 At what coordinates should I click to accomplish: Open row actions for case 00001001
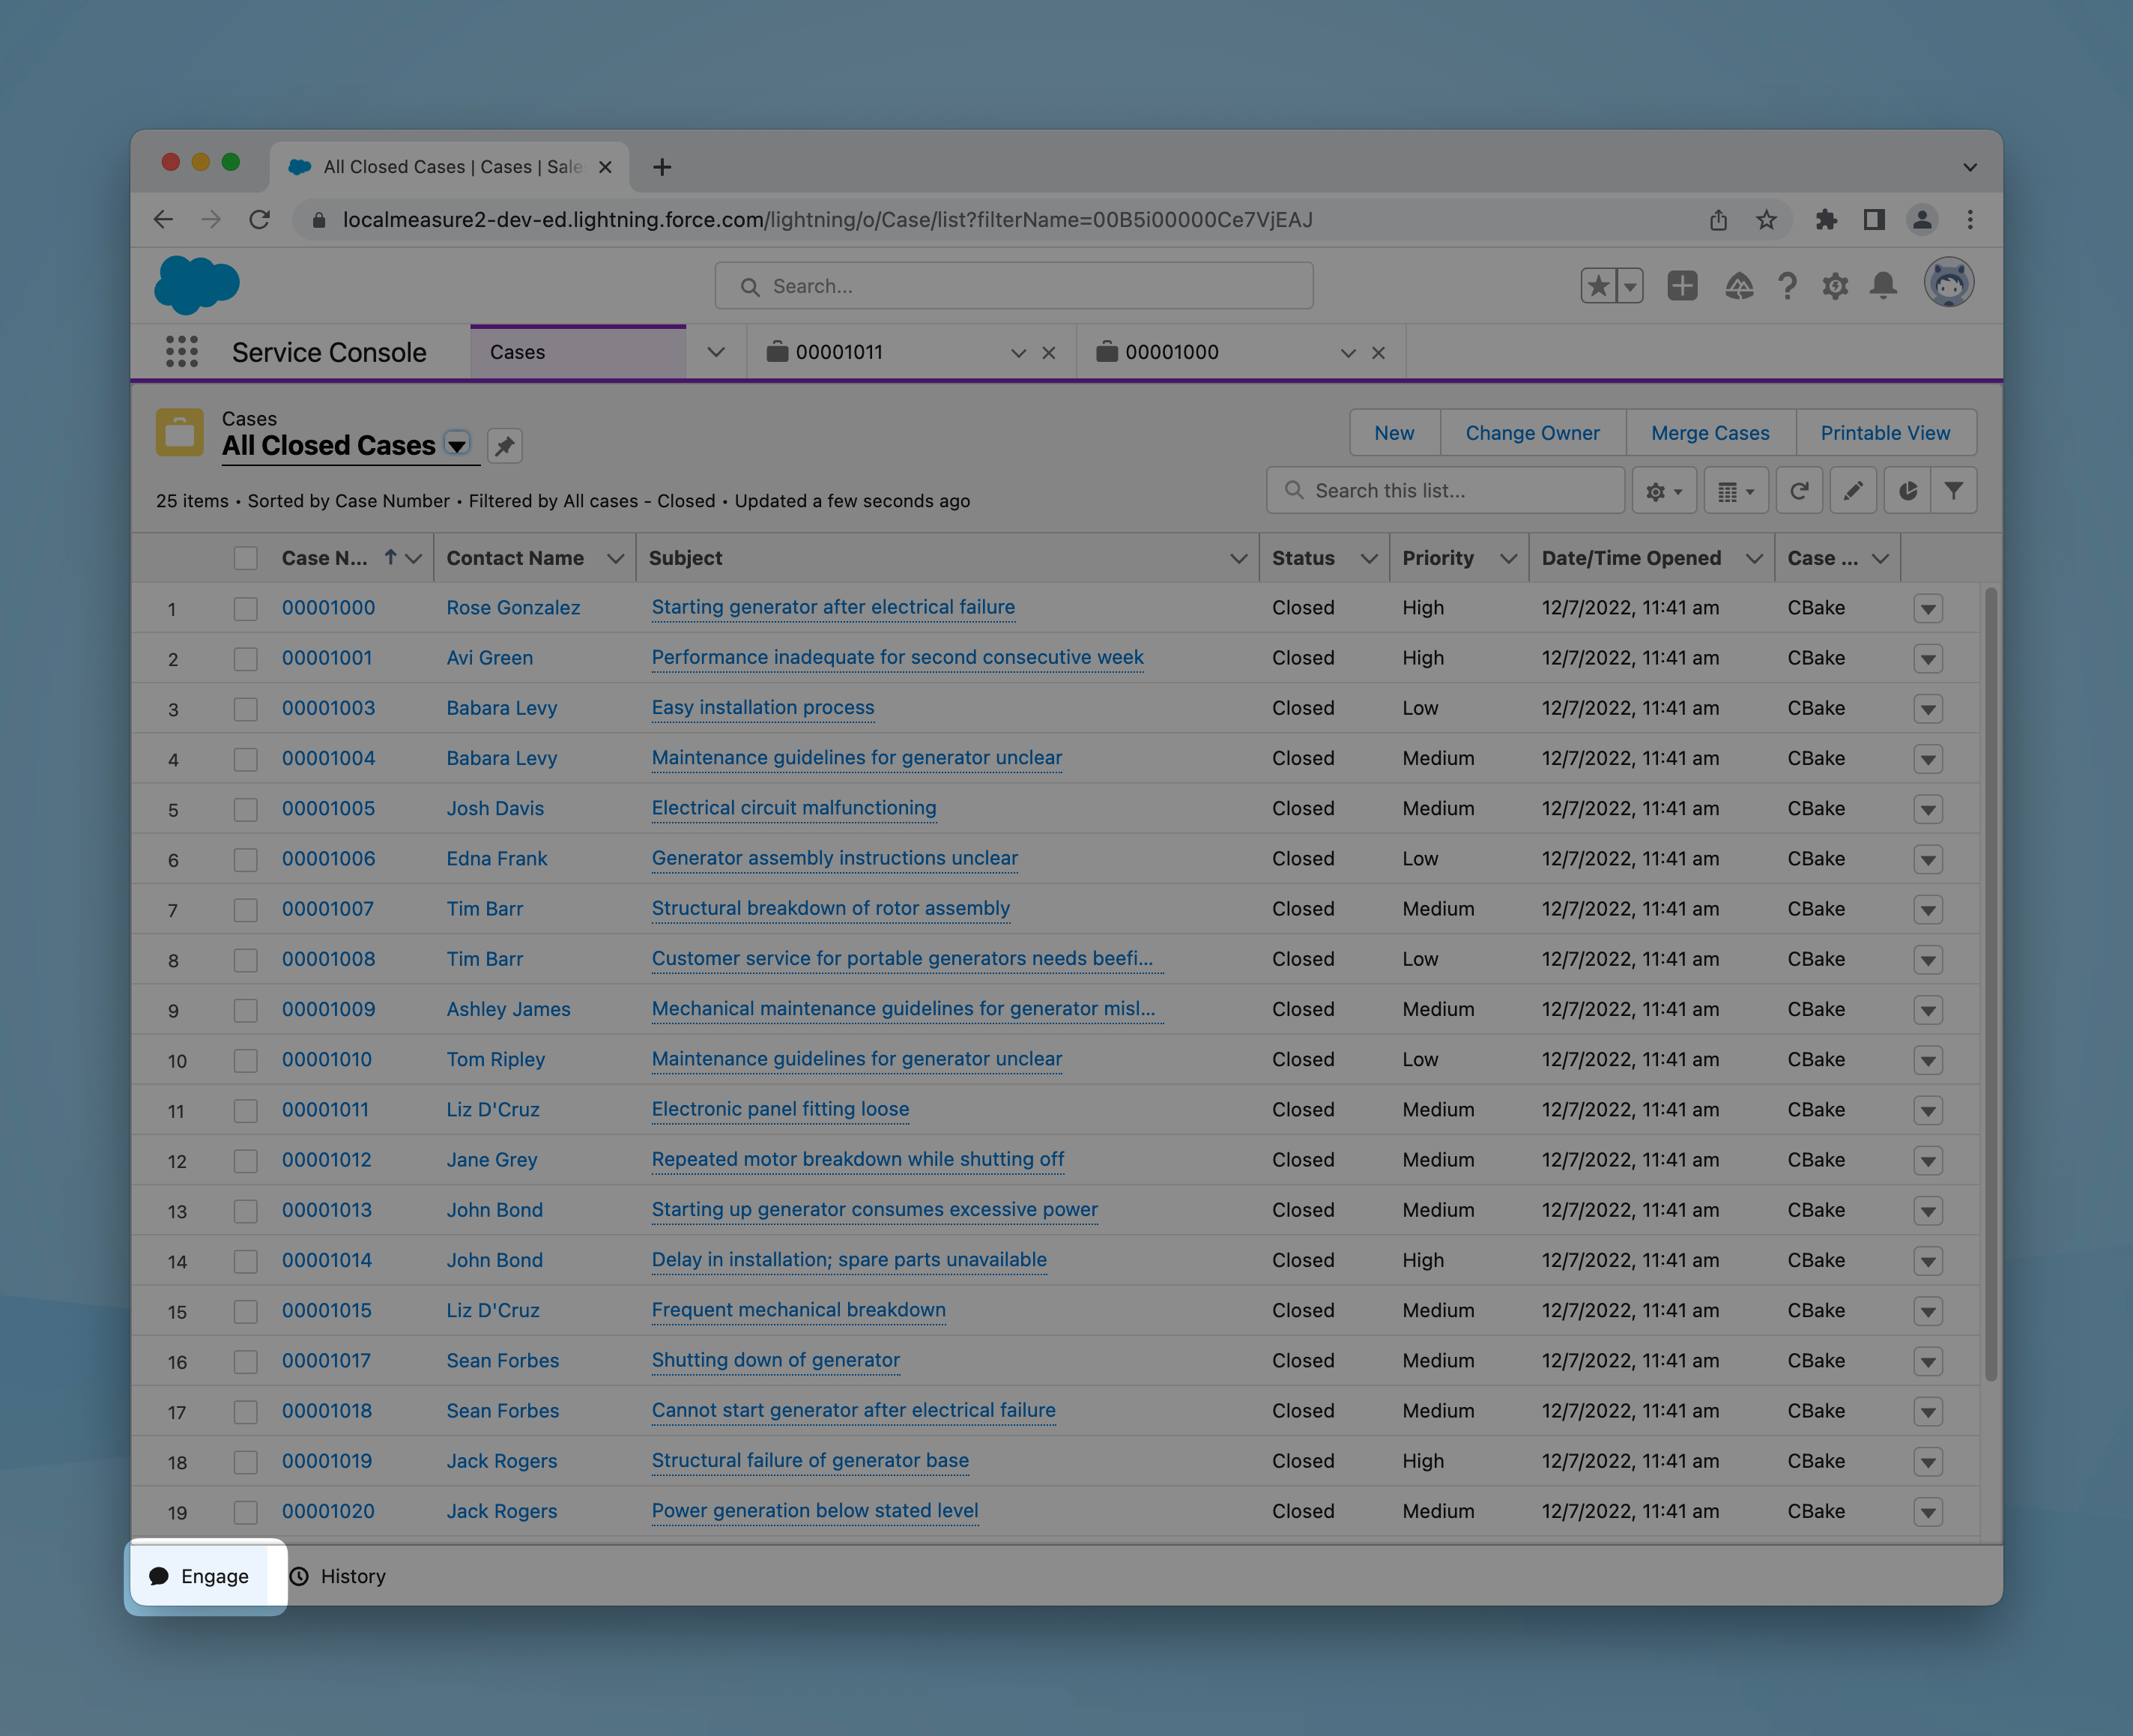point(1927,659)
